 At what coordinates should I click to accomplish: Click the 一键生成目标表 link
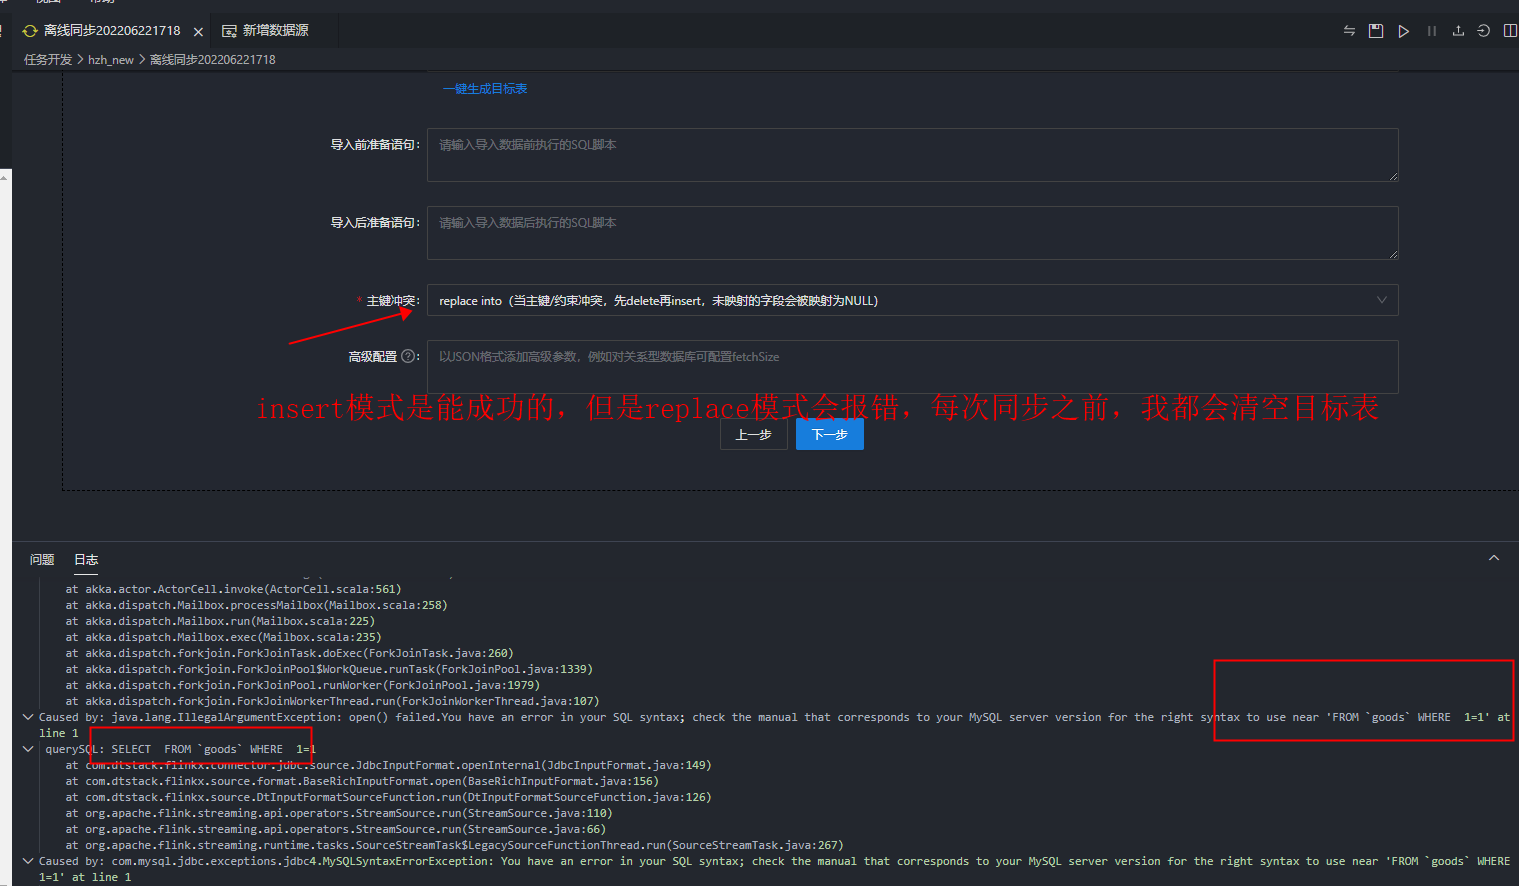(x=484, y=88)
